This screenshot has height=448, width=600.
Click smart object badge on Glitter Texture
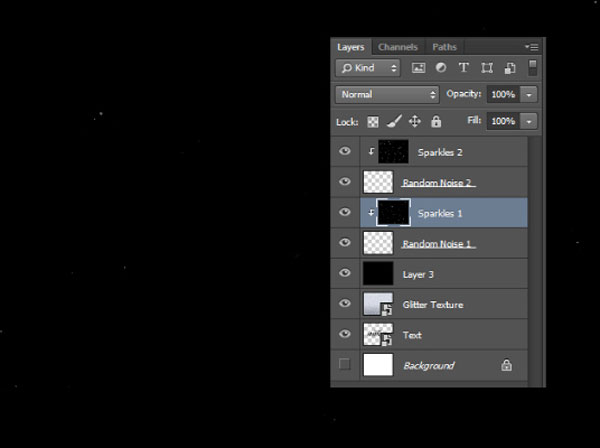387,310
